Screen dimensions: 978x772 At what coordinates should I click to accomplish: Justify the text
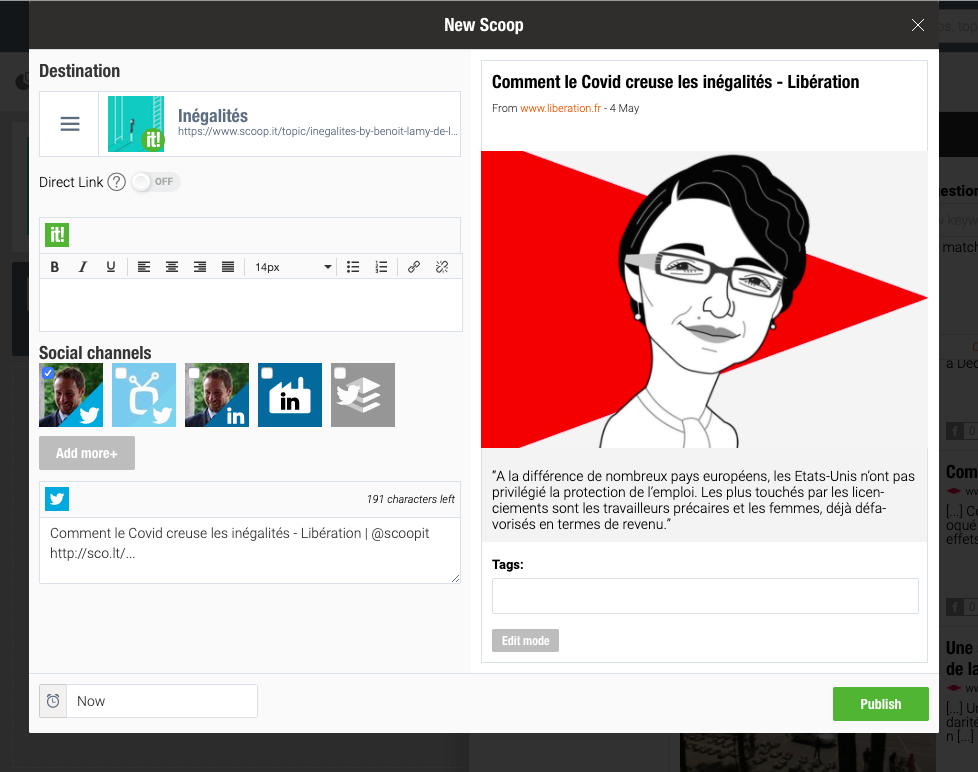coord(228,267)
